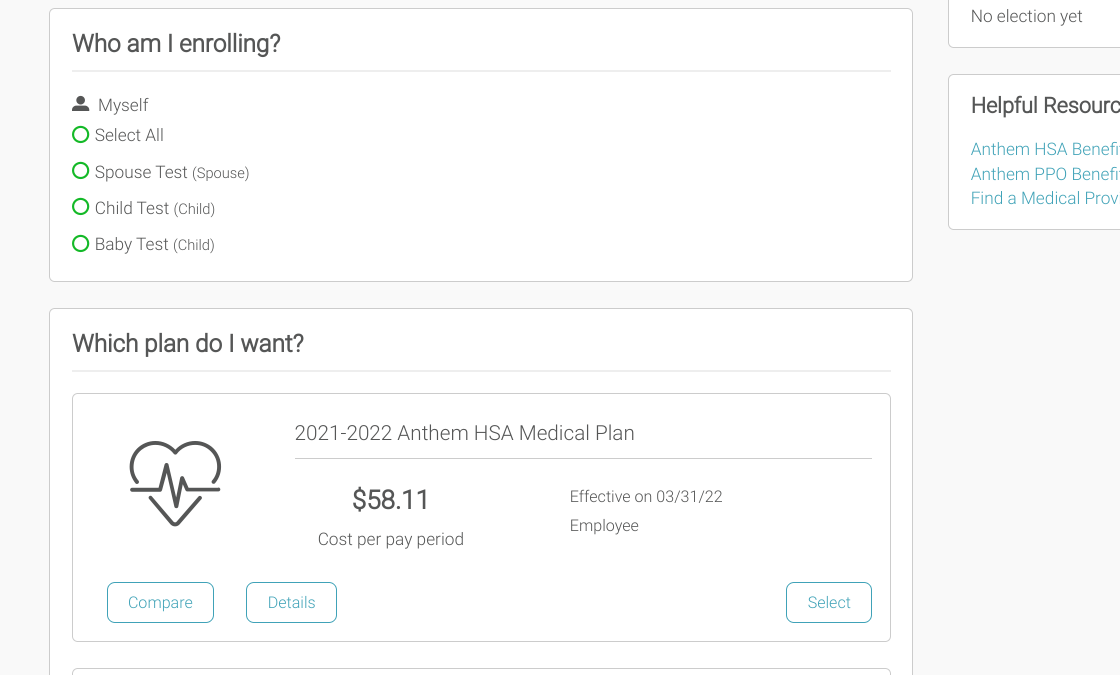Click the Myself person icon

(x=81, y=104)
